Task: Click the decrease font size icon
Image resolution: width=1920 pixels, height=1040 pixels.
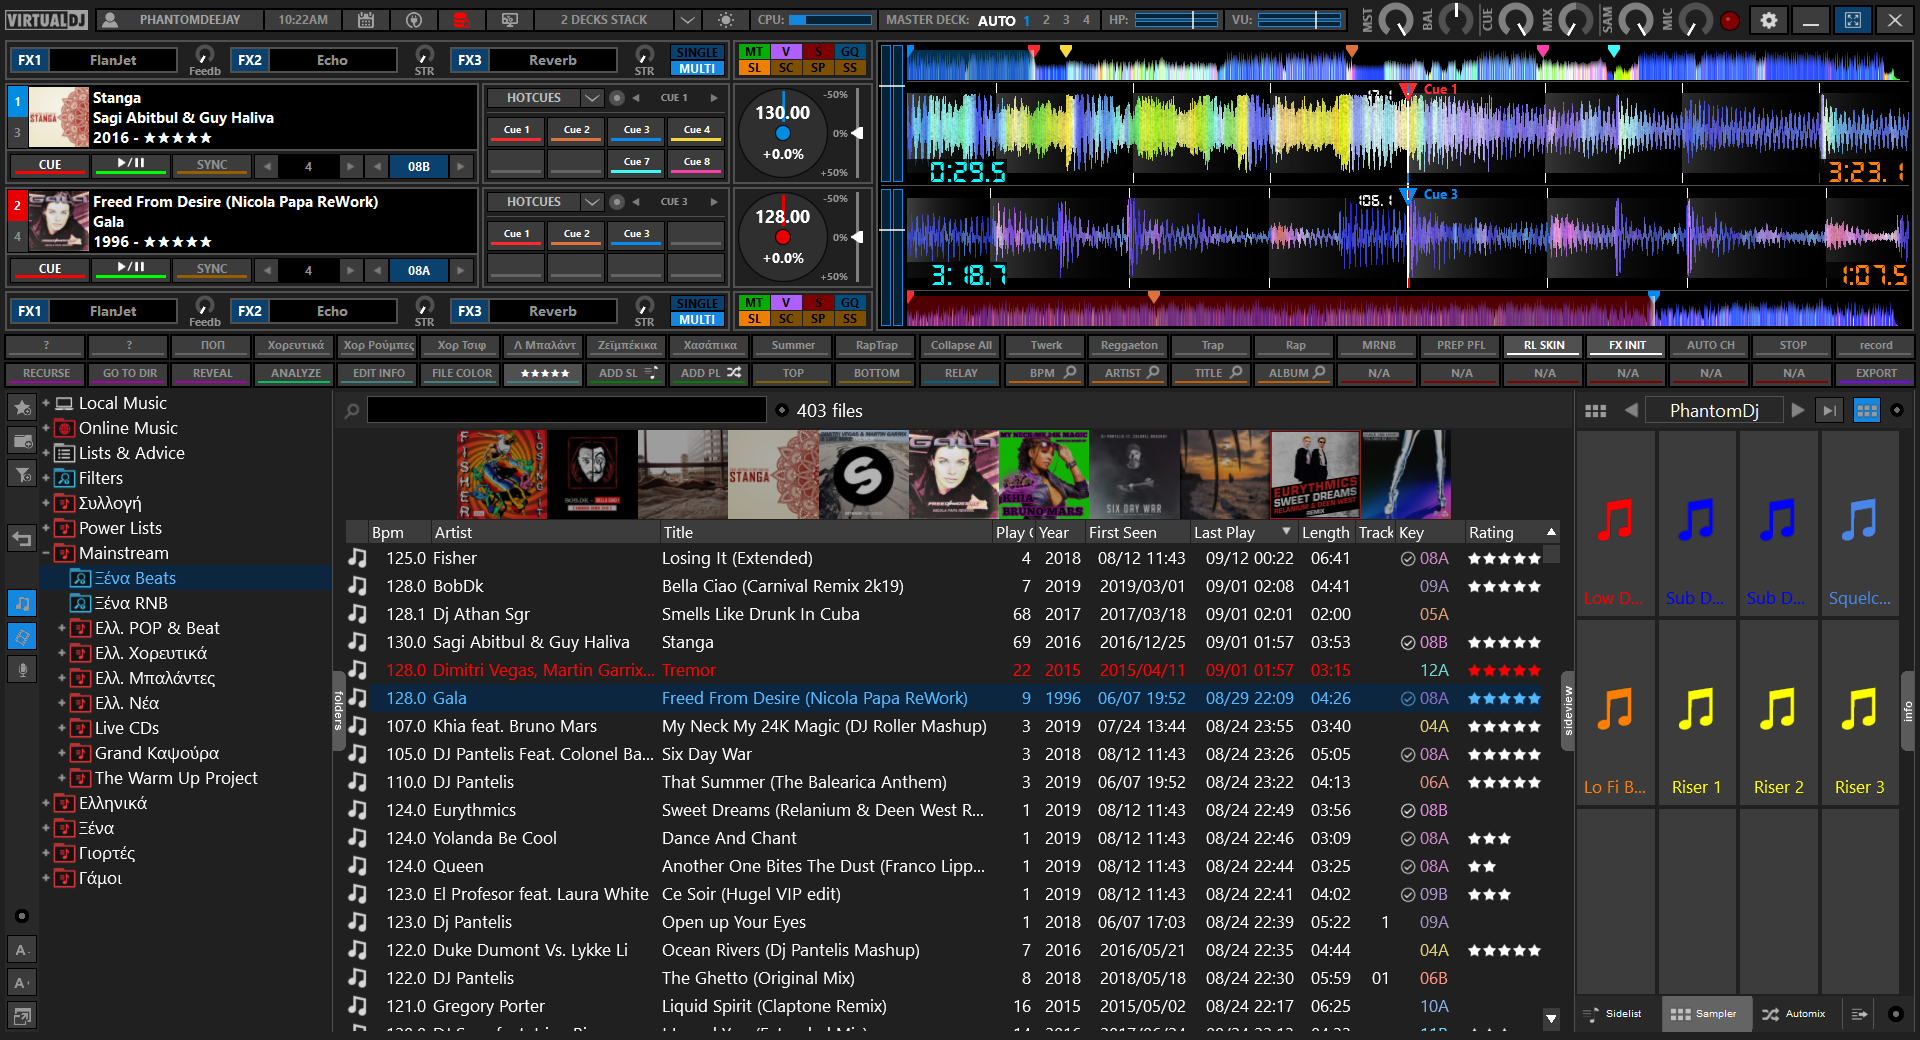Action: point(22,950)
